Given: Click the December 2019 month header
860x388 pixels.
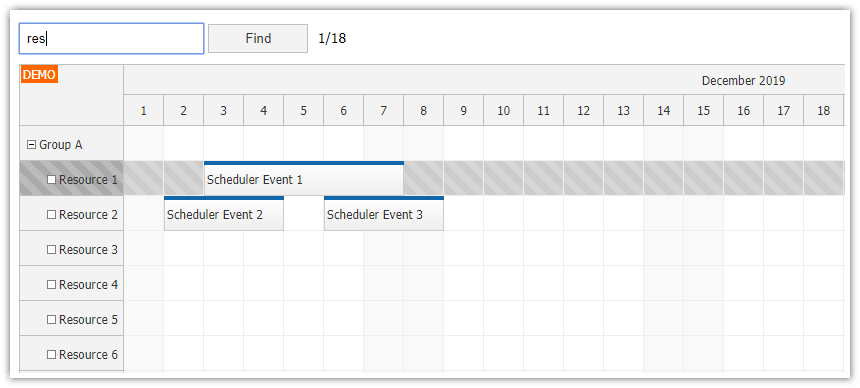Looking at the screenshot, I should pyautogui.click(x=743, y=81).
